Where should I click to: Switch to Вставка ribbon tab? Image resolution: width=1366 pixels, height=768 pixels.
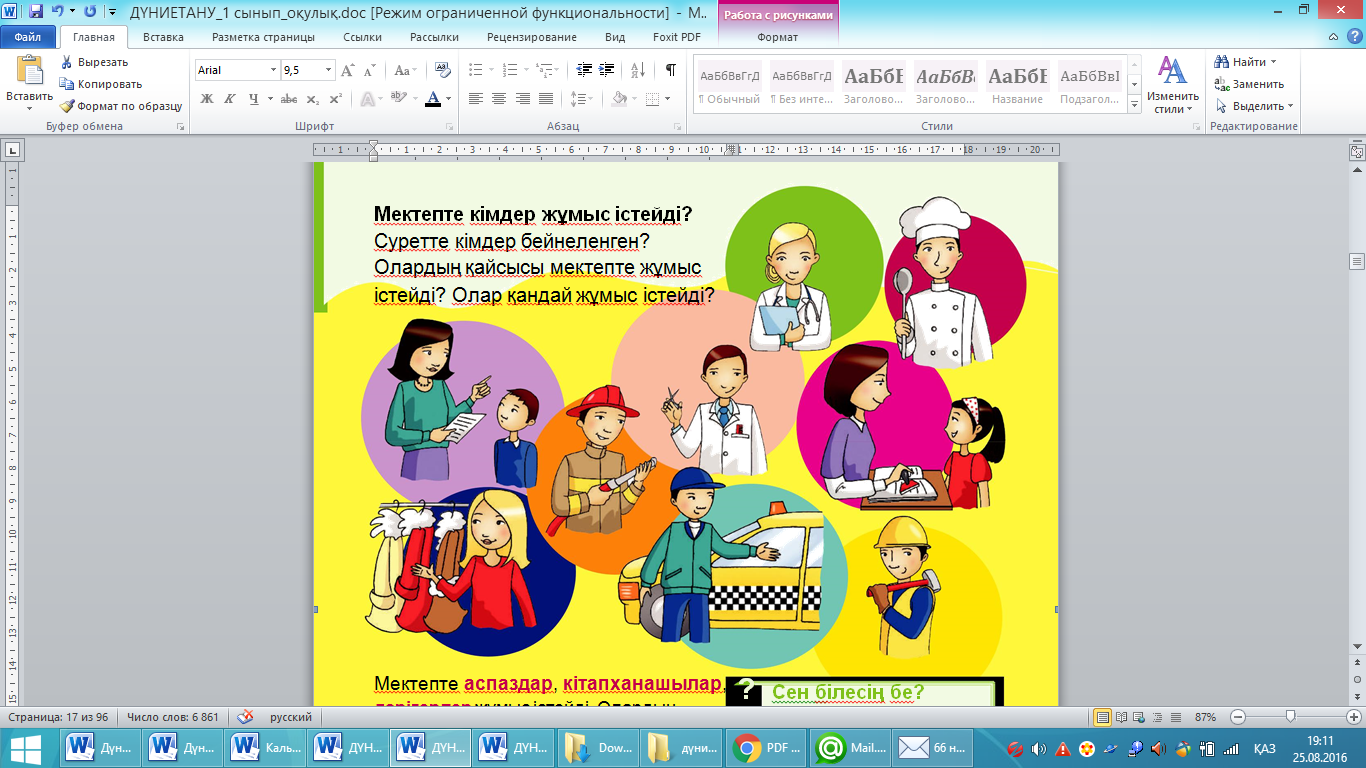tap(163, 37)
